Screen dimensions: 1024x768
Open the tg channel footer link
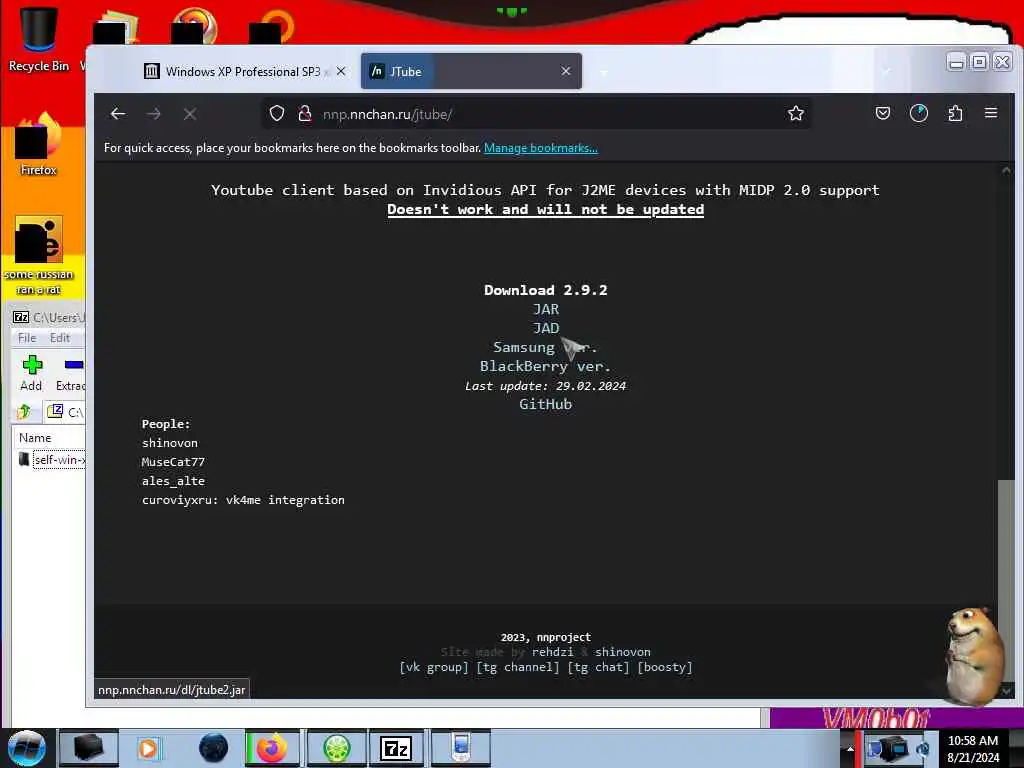tap(518, 667)
